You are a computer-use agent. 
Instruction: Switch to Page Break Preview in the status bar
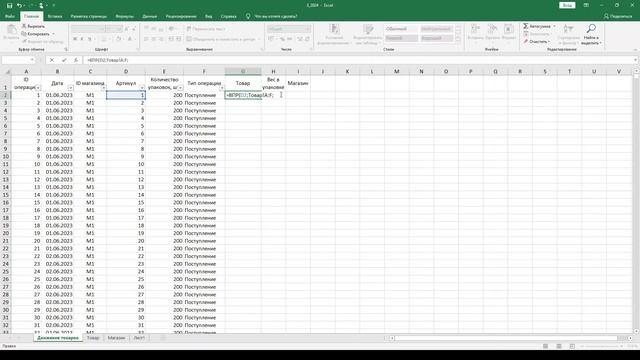point(572,346)
